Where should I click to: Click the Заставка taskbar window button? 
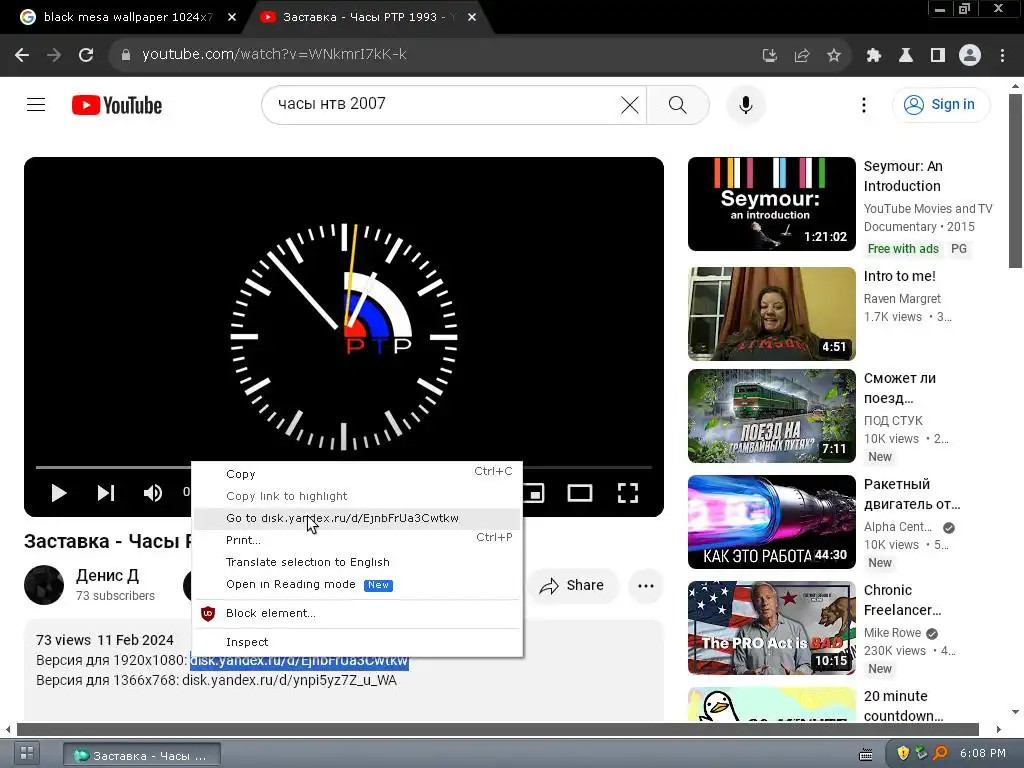click(x=142, y=755)
